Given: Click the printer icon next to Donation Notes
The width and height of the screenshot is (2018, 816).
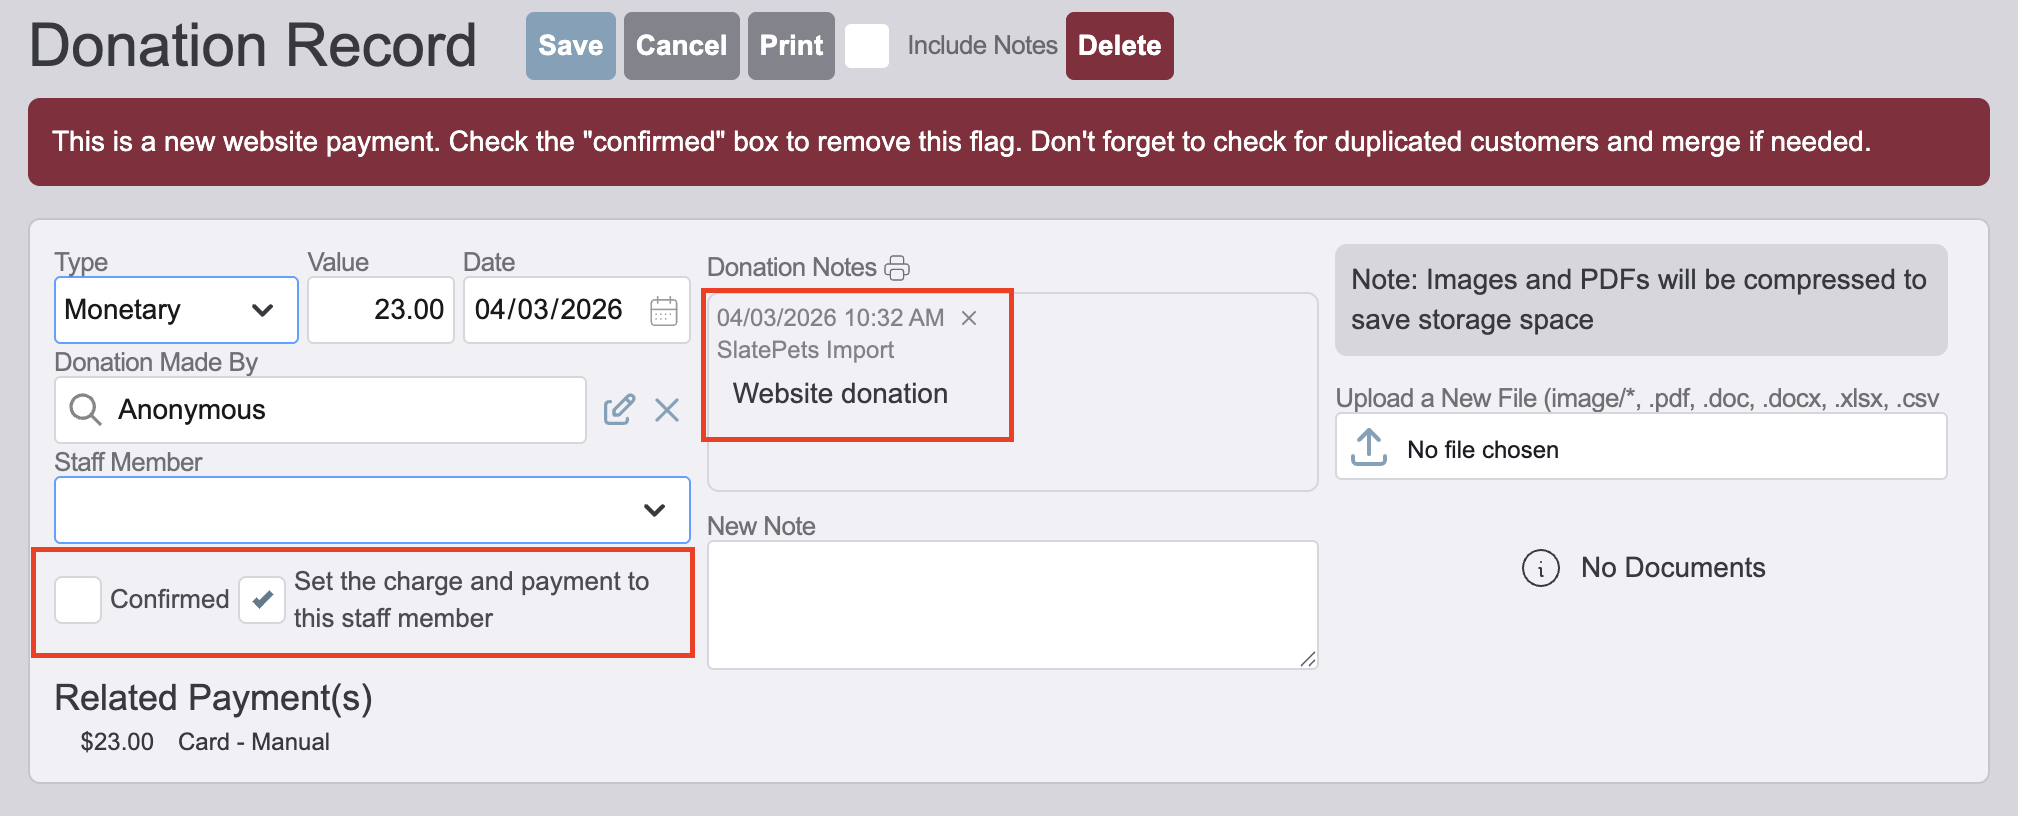Looking at the screenshot, I should click(898, 267).
